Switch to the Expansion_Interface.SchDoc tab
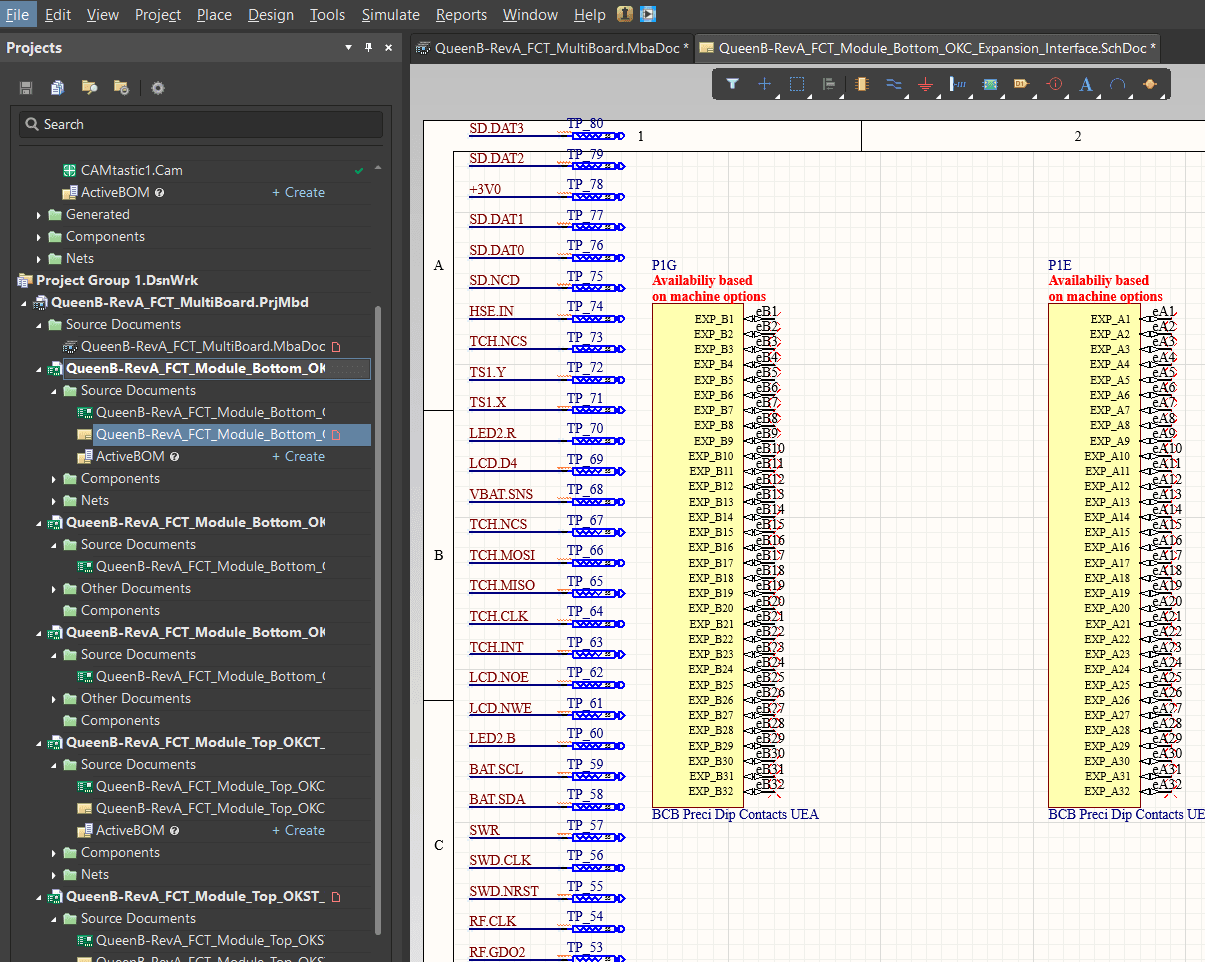 [927, 47]
